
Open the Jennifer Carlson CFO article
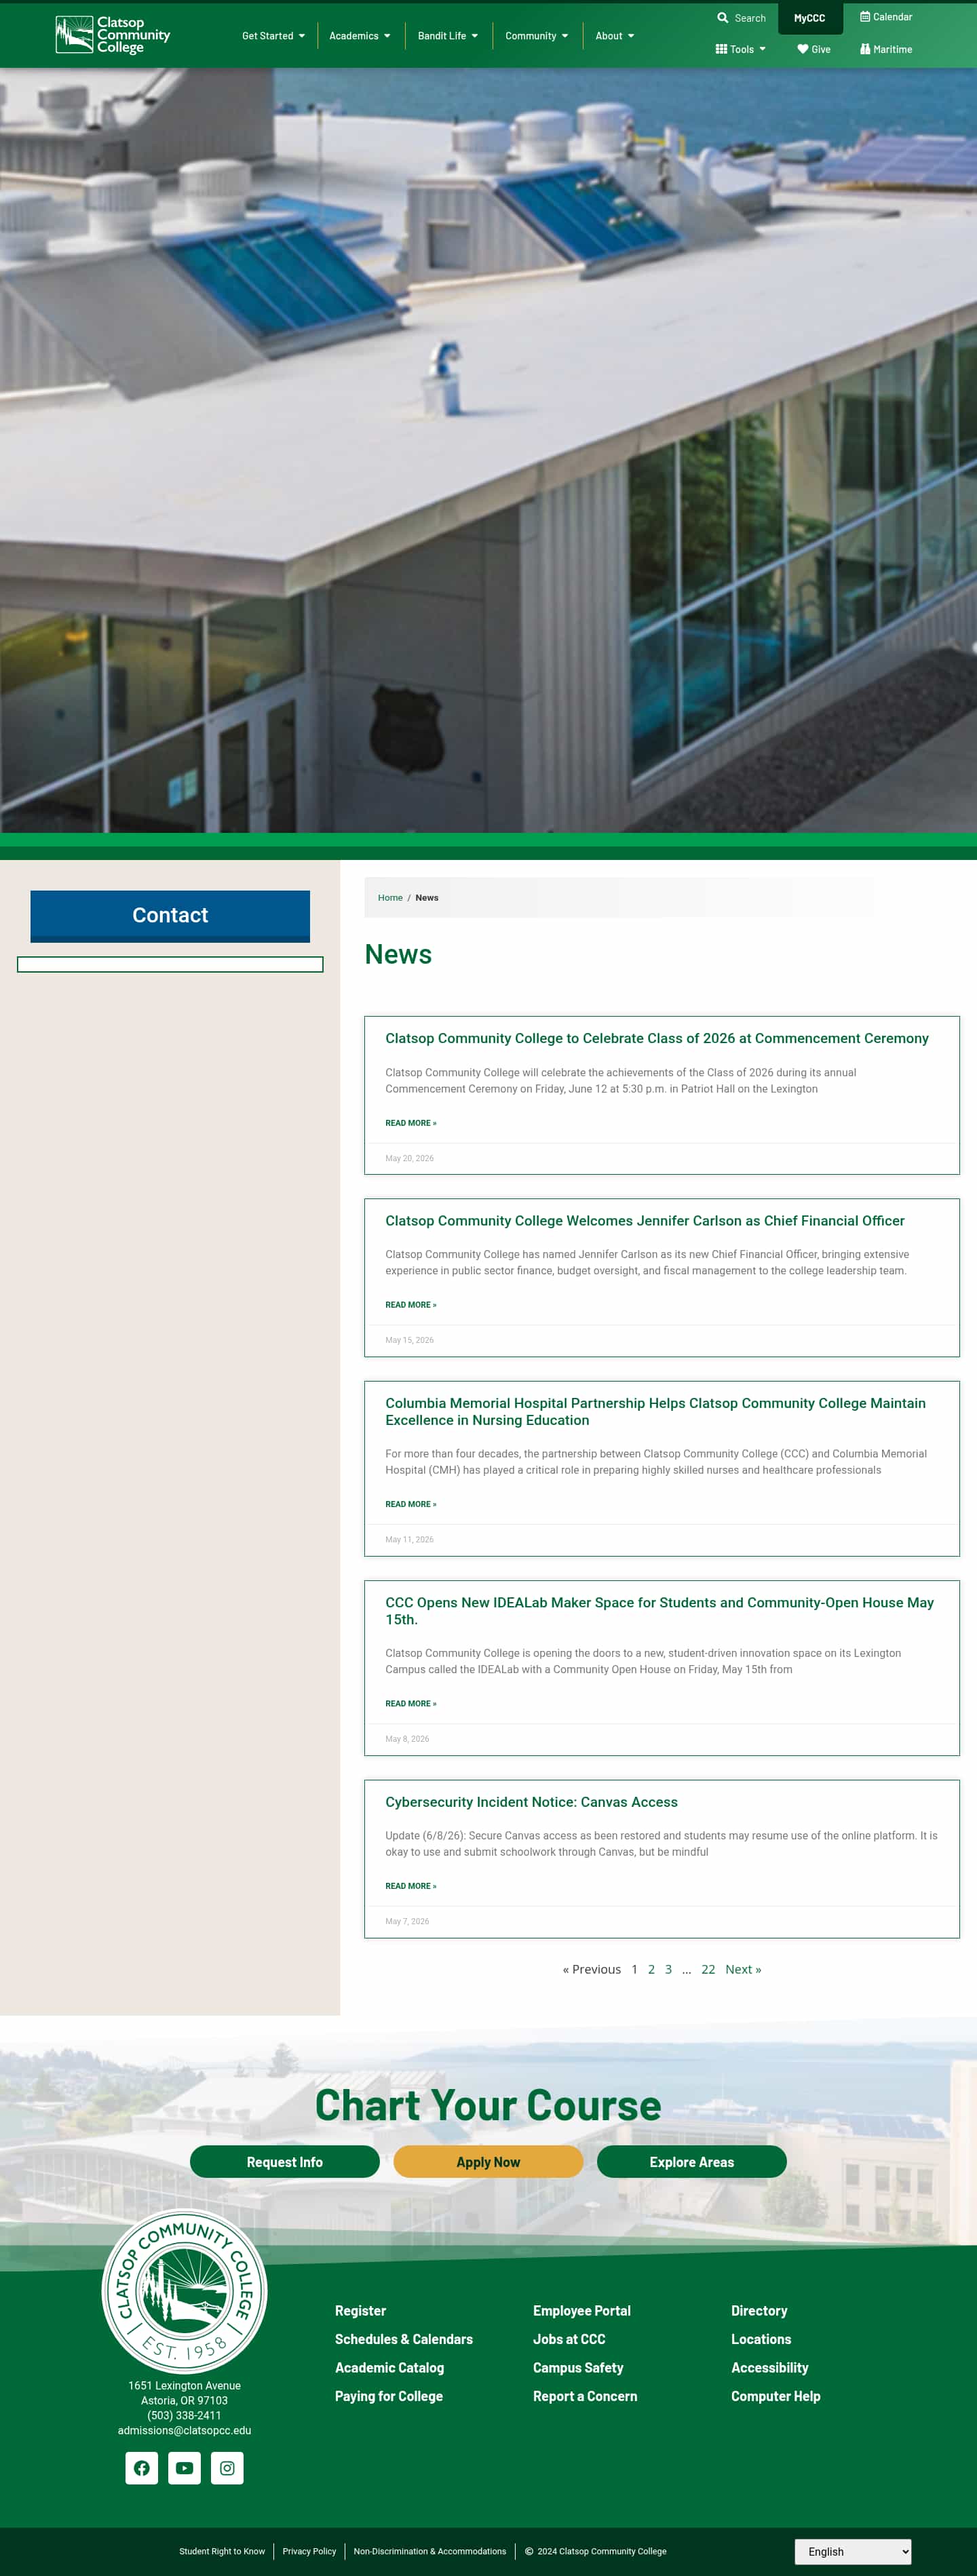(x=645, y=1221)
